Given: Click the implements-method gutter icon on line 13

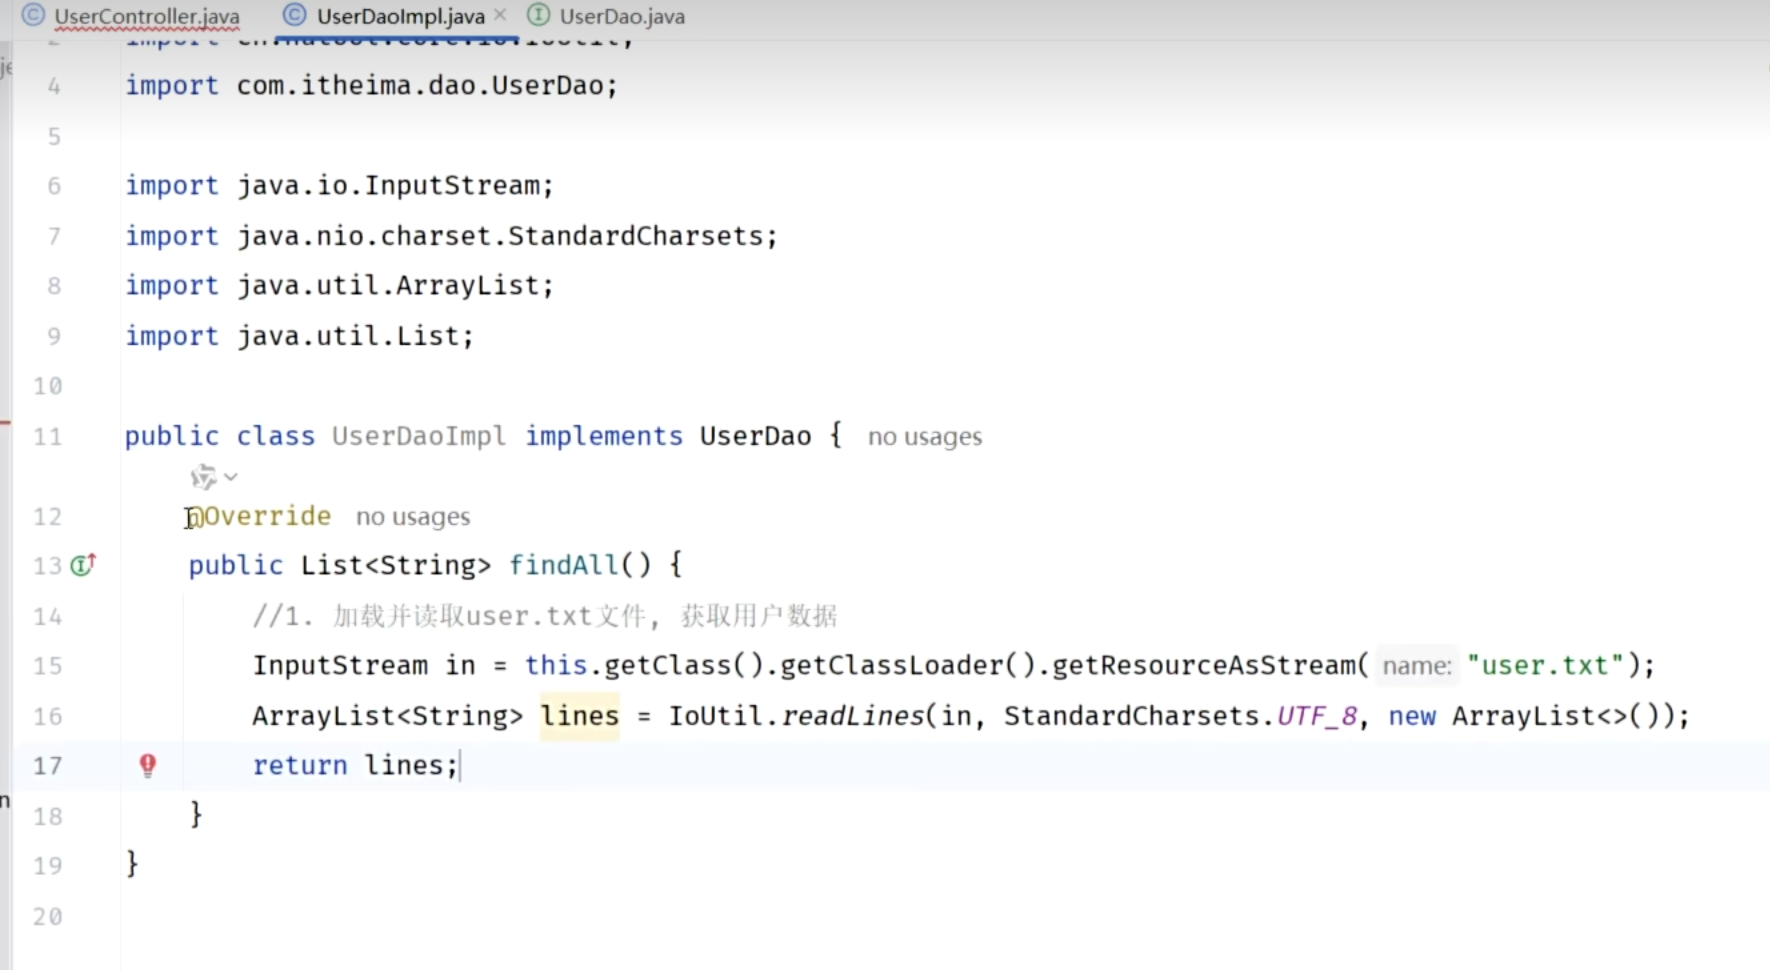Looking at the screenshot, I should coord(83,565).
